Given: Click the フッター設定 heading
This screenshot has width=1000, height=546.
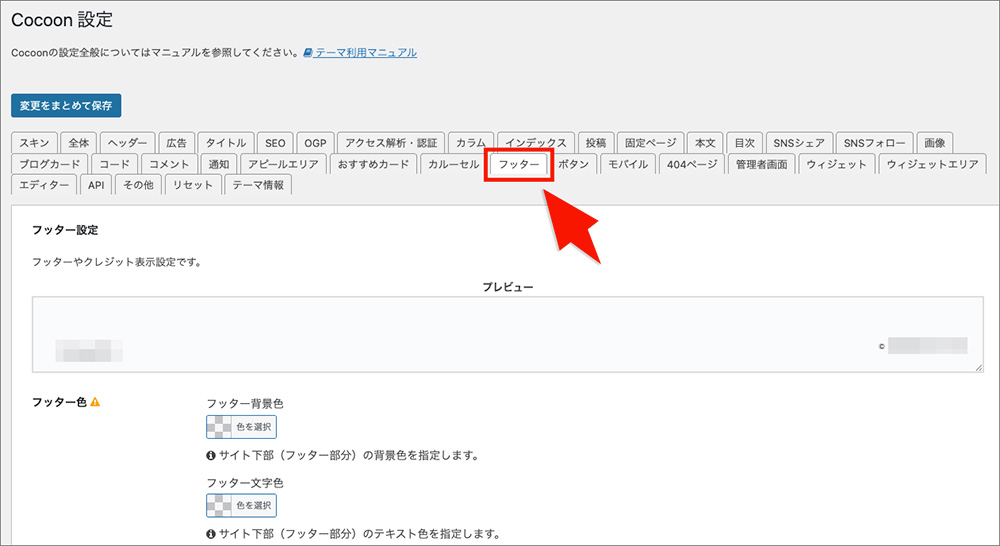Looking at the screenshot, I should coord(65,230).
